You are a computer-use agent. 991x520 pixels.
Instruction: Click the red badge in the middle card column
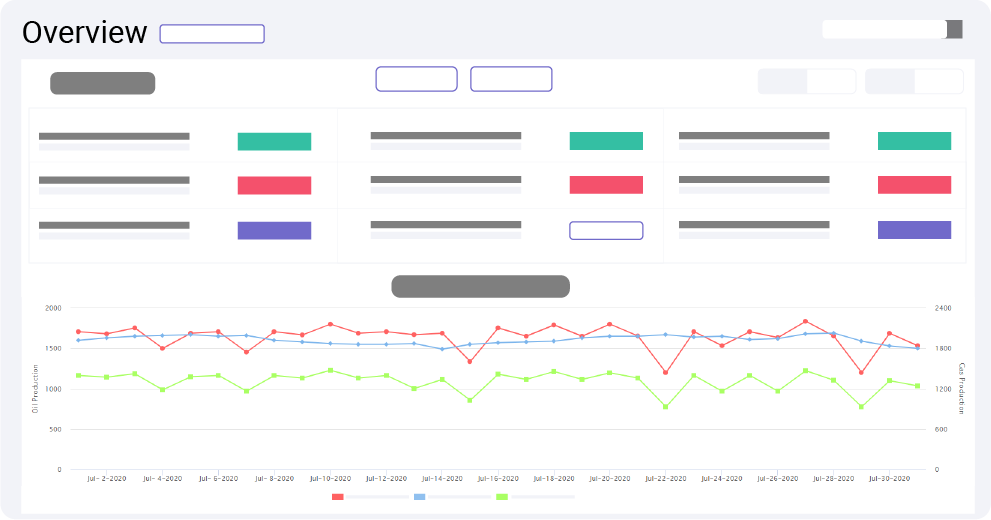tap(606, 184)
